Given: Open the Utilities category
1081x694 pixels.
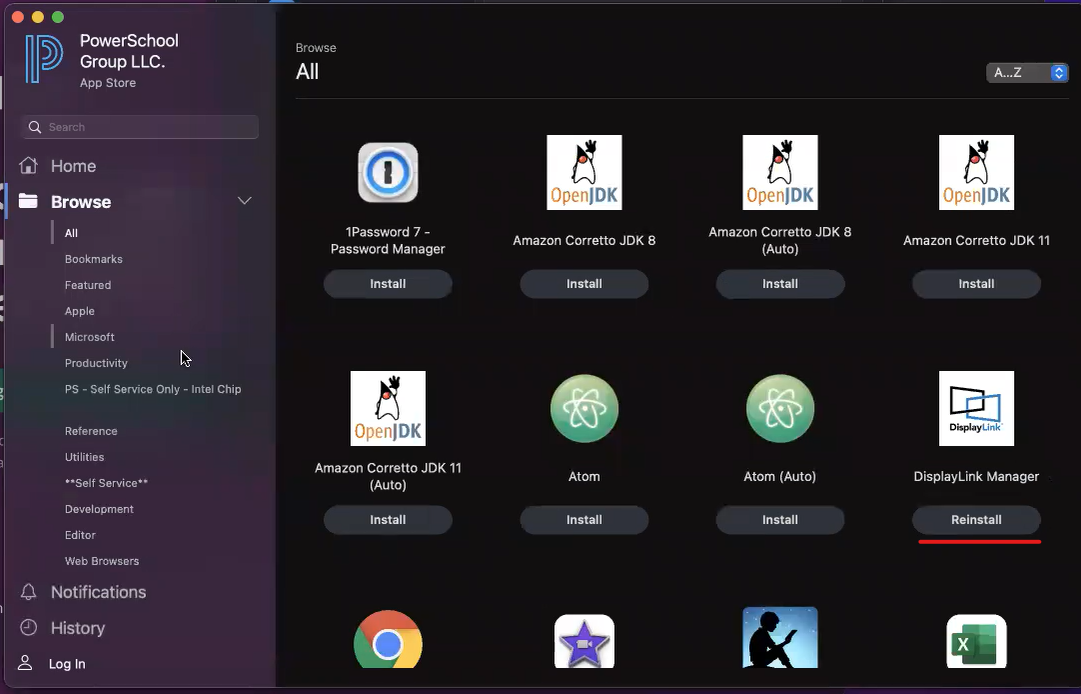Looking at the screenshot, I should (x=84, y=457).
